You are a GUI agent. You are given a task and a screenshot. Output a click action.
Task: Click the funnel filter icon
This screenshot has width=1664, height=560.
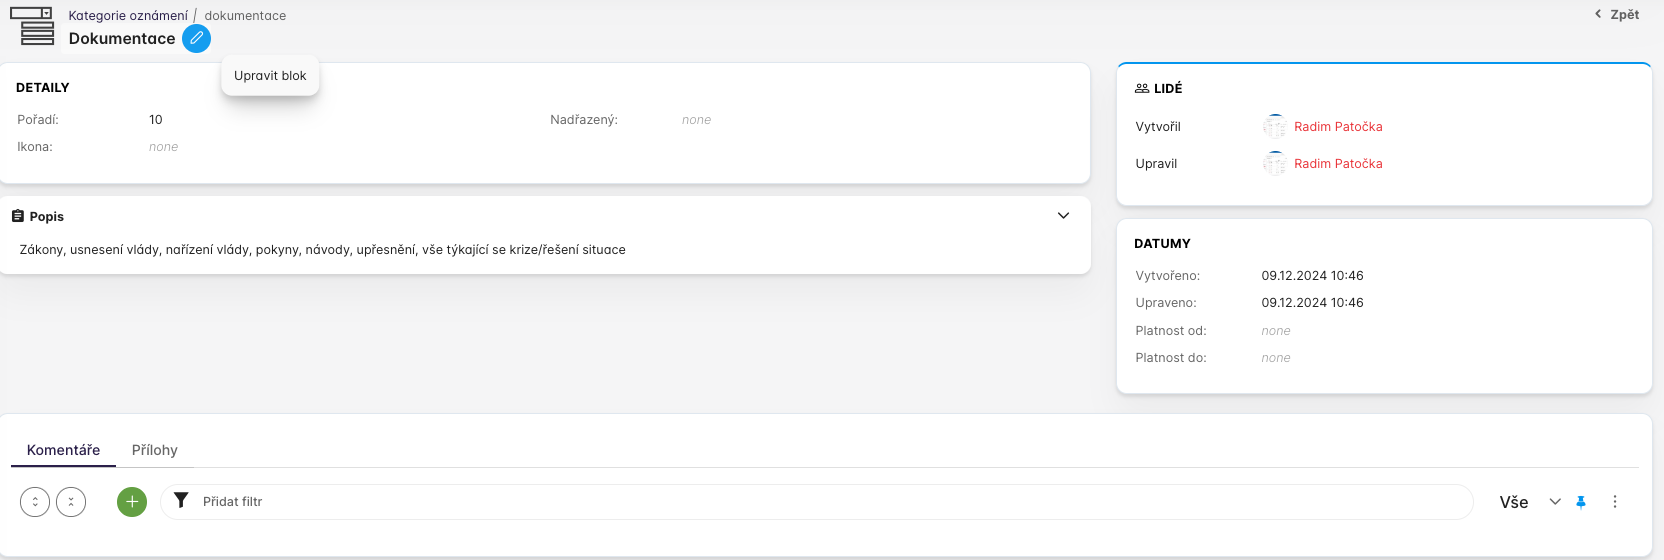[x=181, y=501]
